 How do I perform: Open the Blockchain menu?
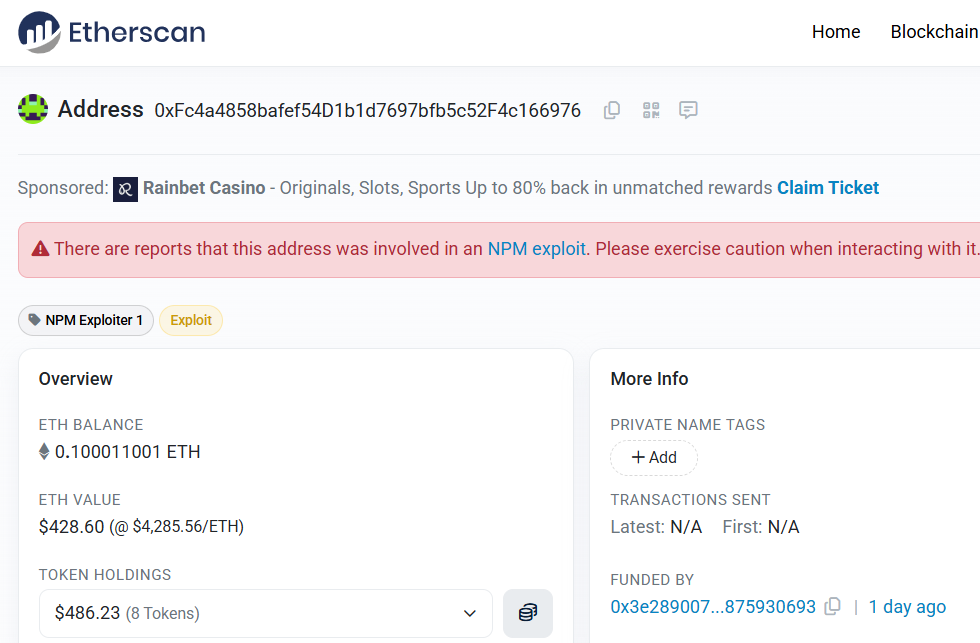(x=934, y=32)
